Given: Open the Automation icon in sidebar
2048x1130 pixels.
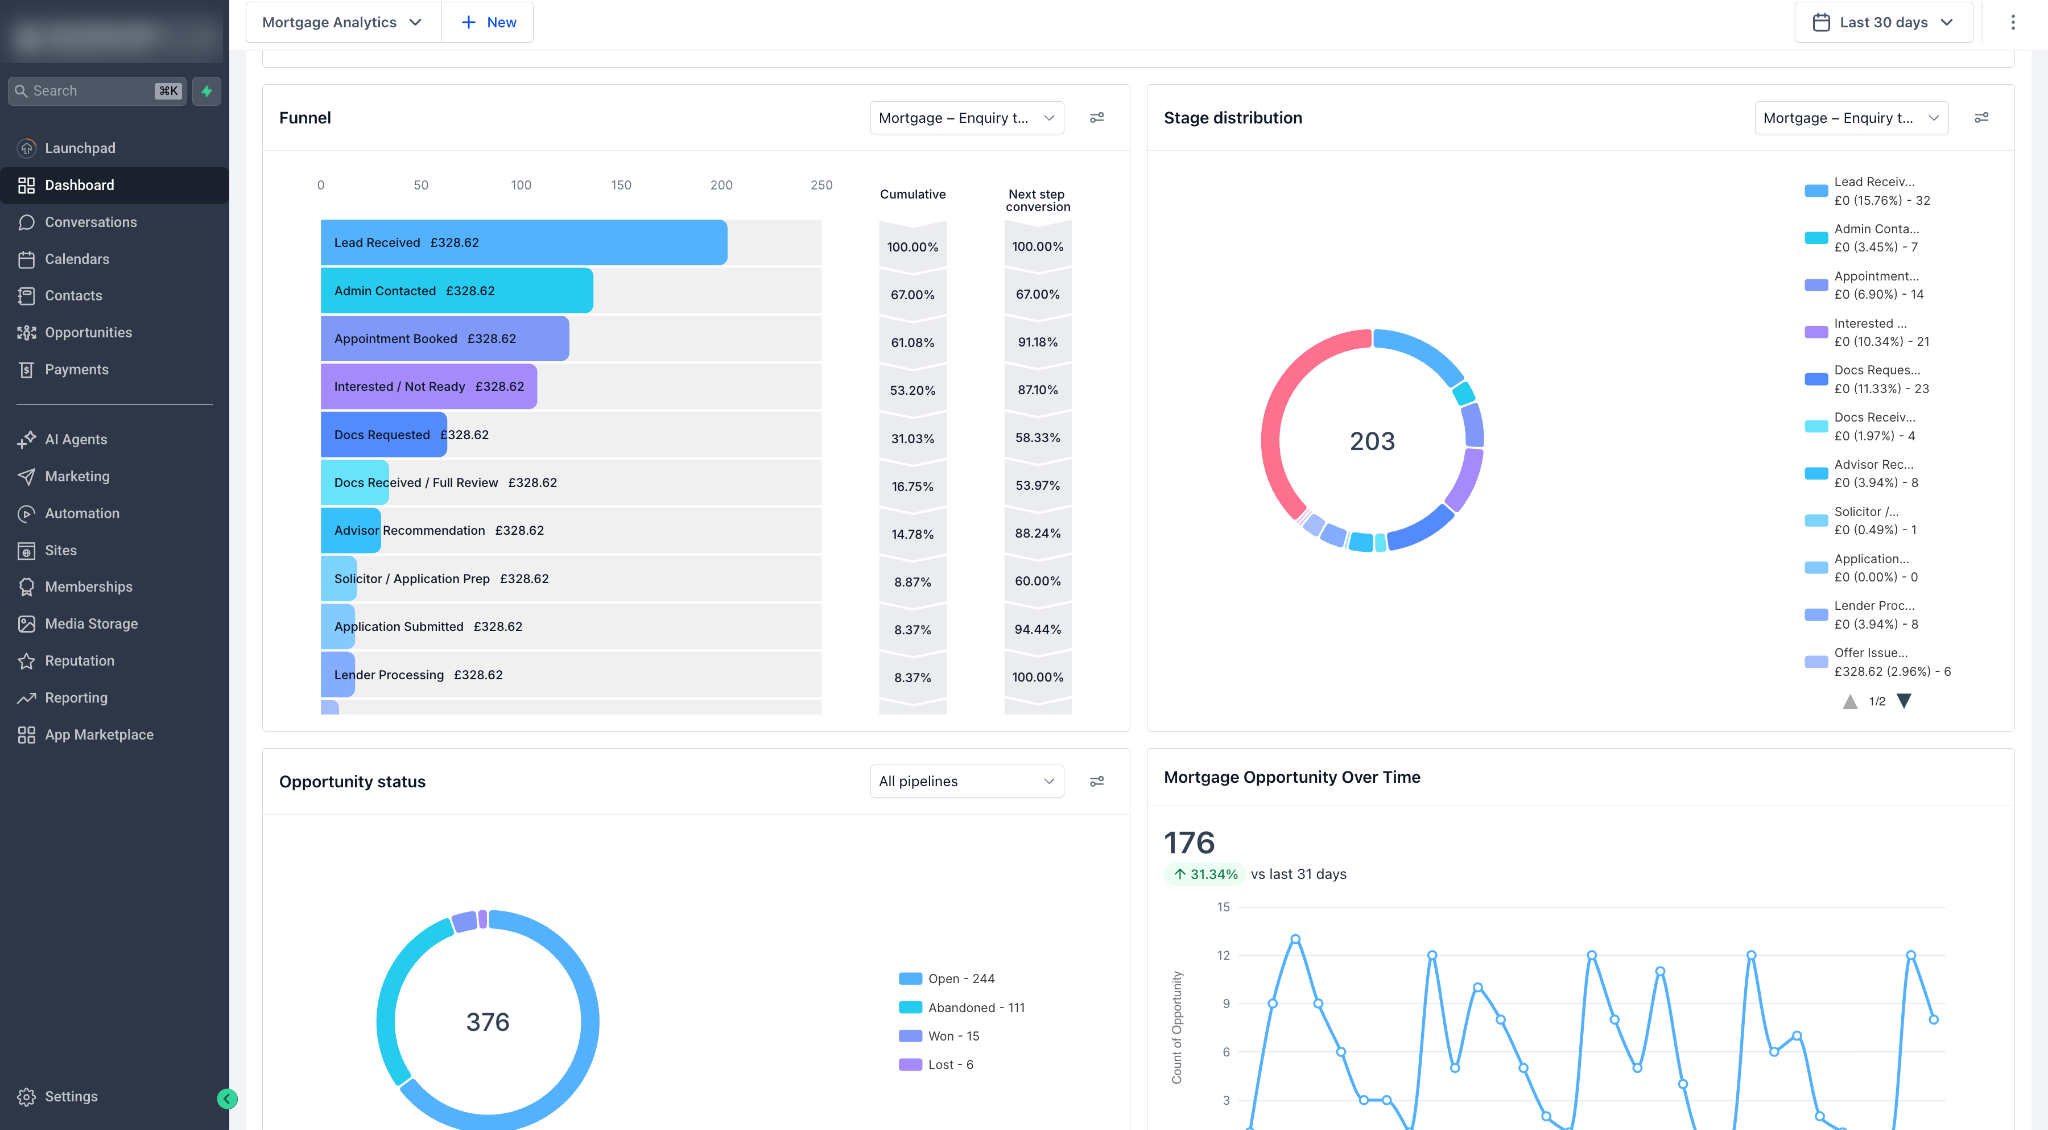Looking at the screenshot, I should [27, 514].
